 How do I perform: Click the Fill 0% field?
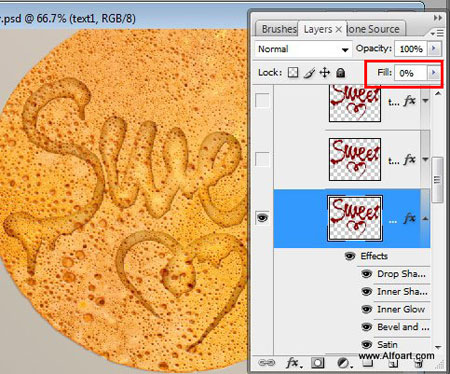pyautogui.click(x=410, y=73)
